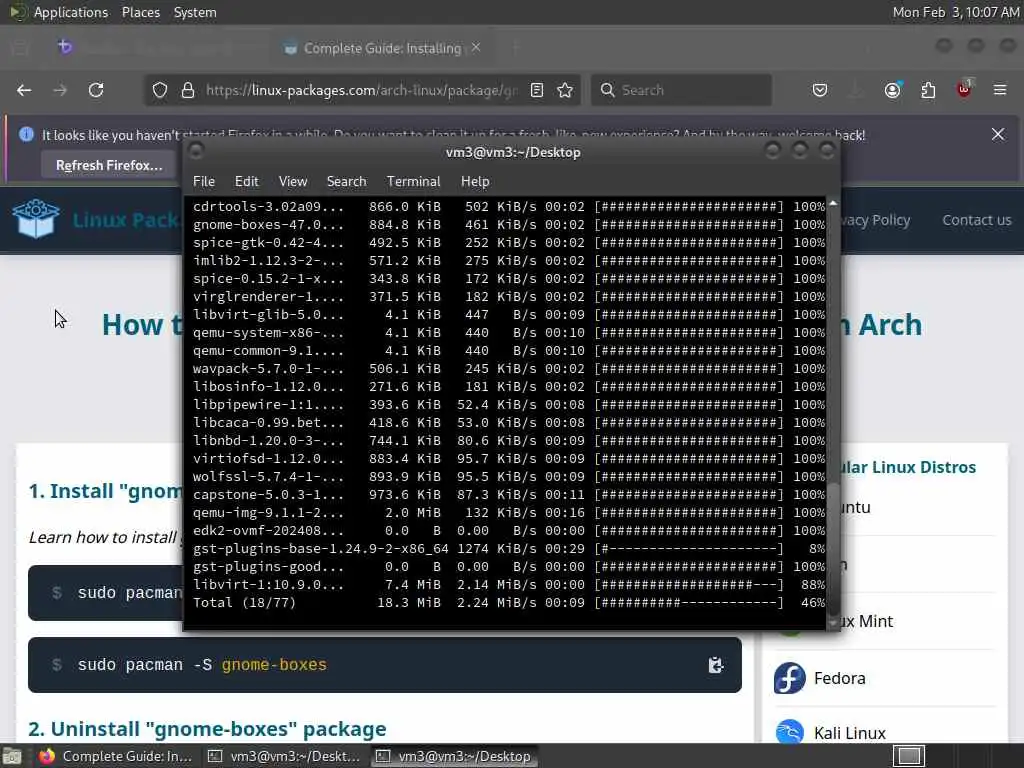Click the uBlock Origin extension icon

[x=965, y=89]
